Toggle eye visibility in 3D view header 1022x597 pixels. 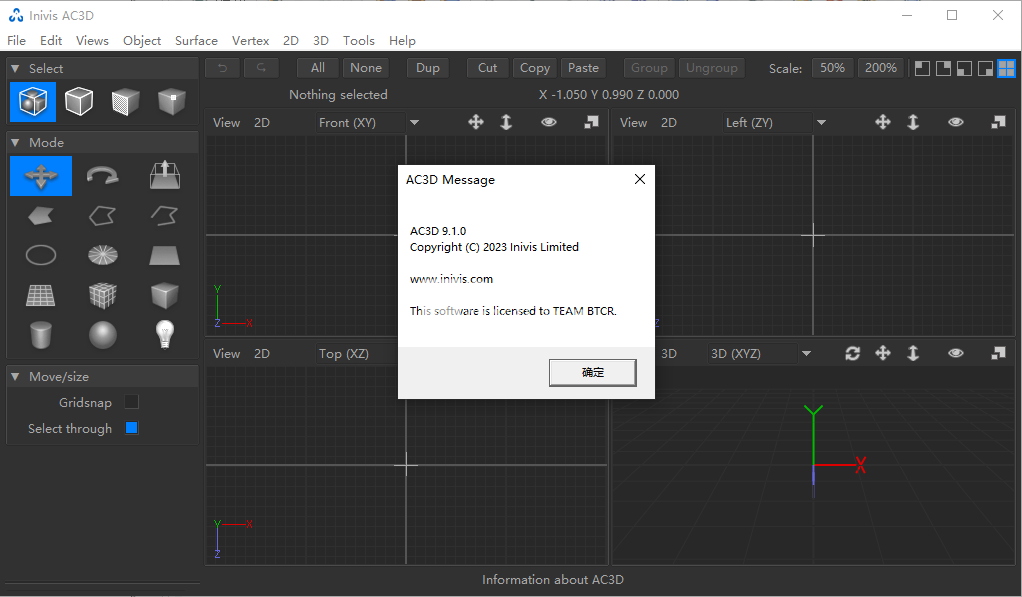tap(956, 353)
